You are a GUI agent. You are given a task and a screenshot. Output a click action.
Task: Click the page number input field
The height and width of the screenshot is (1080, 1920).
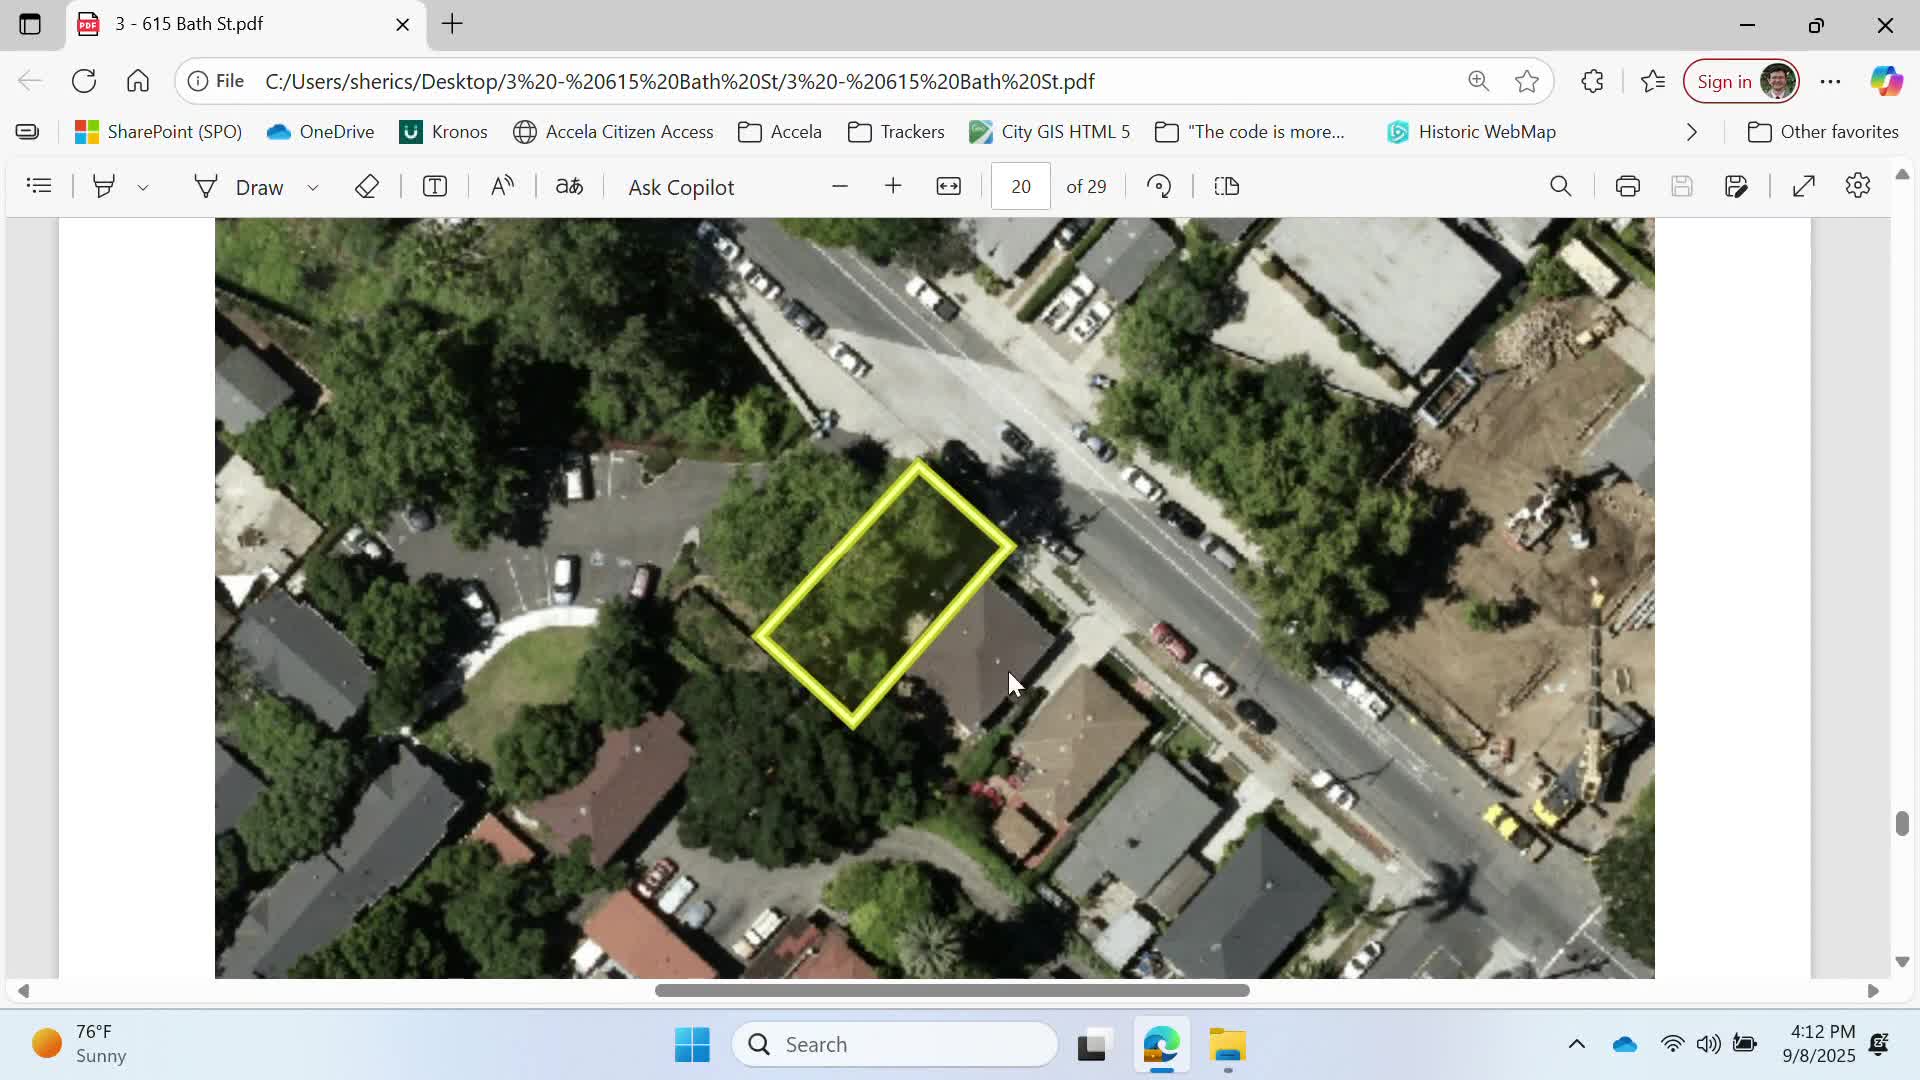point(1020,187)
